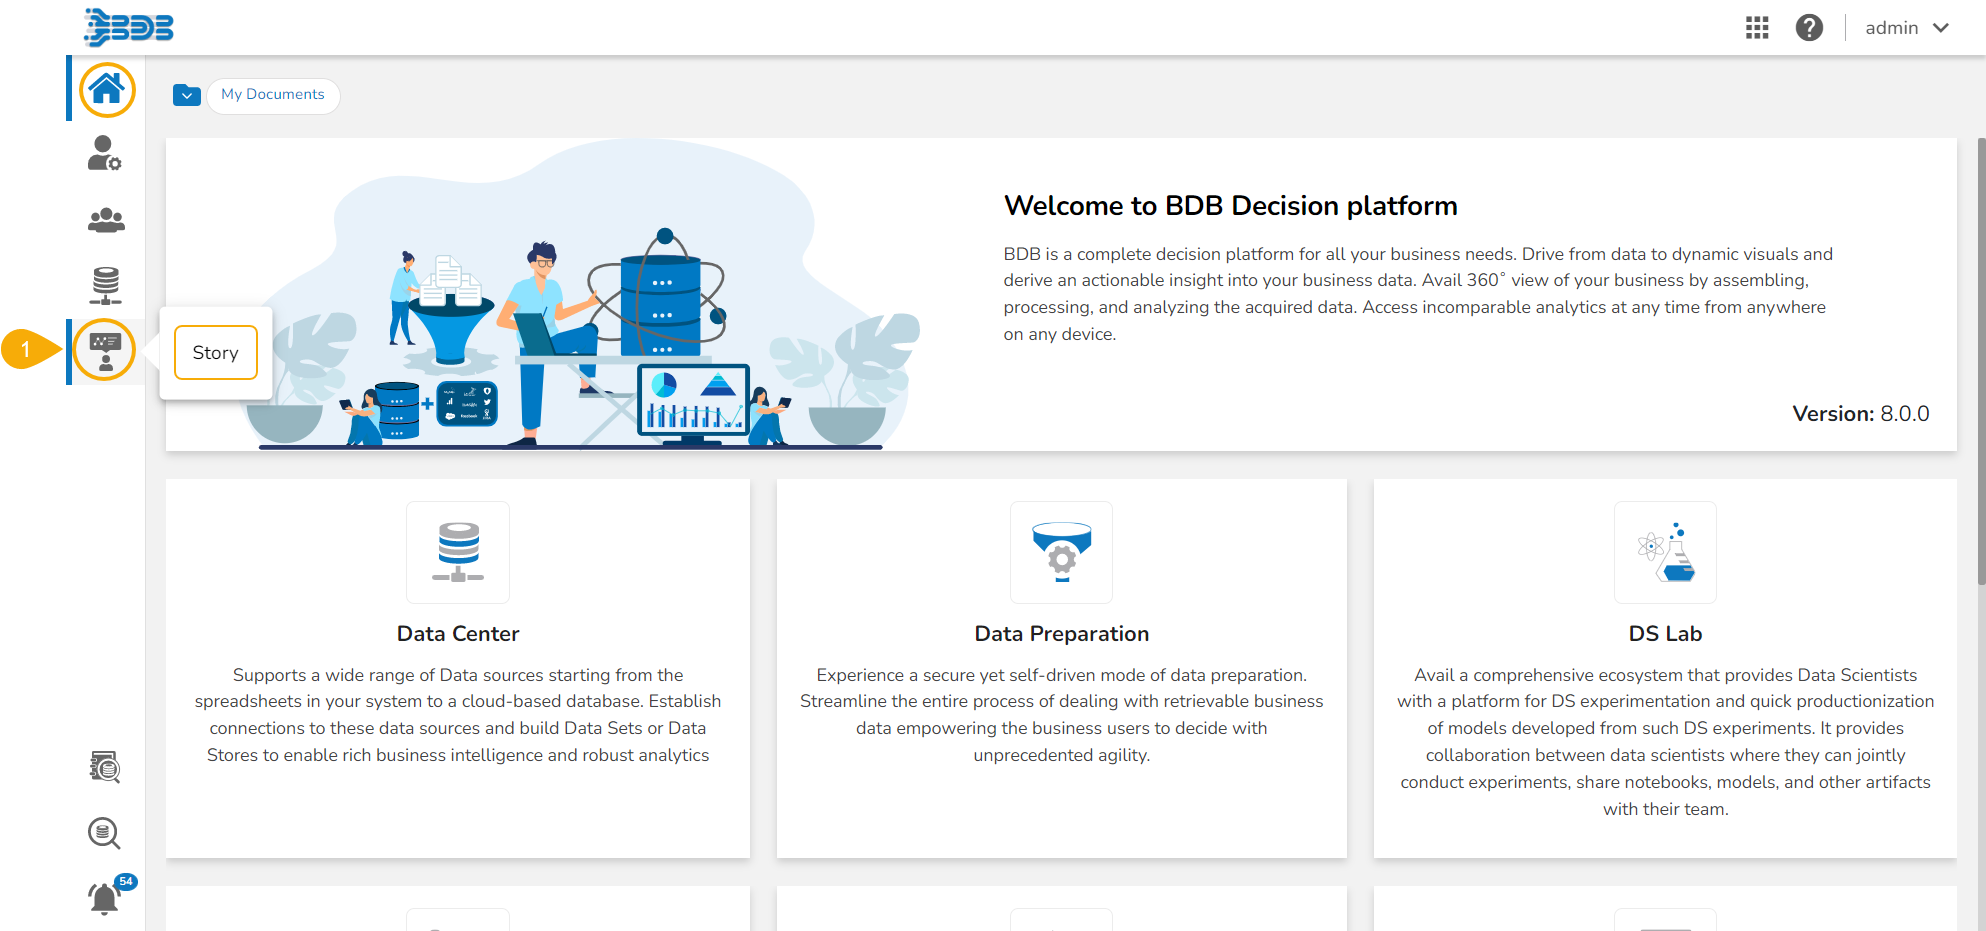Click the Data Center card icon
This screenshot has height=931, width=1986.
tap(458, 552)
